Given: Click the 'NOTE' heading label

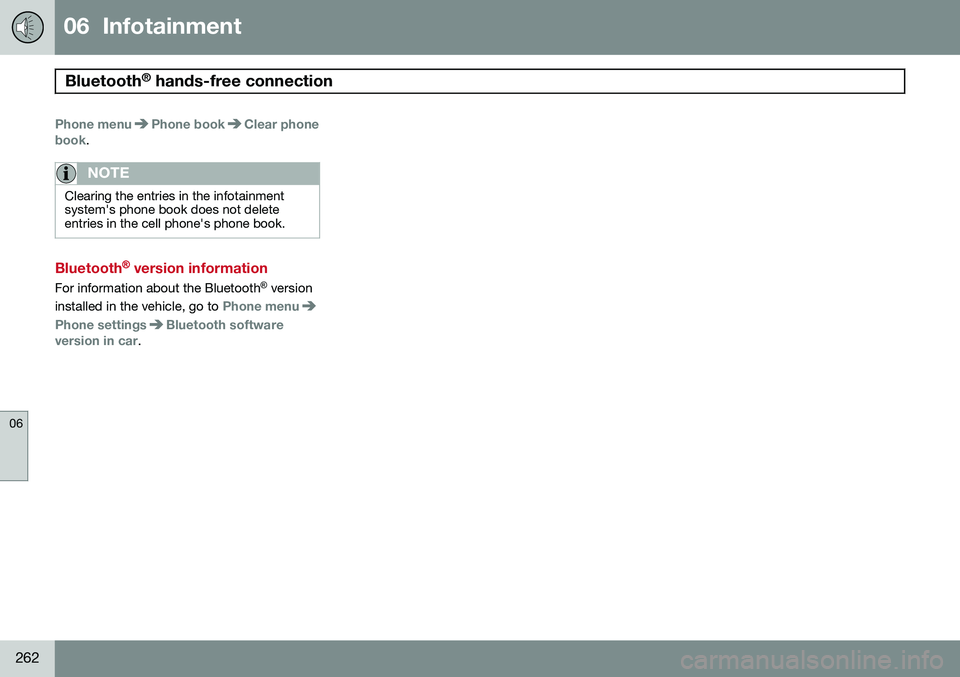Looking at the screenshot, I should tap(108, 173).
